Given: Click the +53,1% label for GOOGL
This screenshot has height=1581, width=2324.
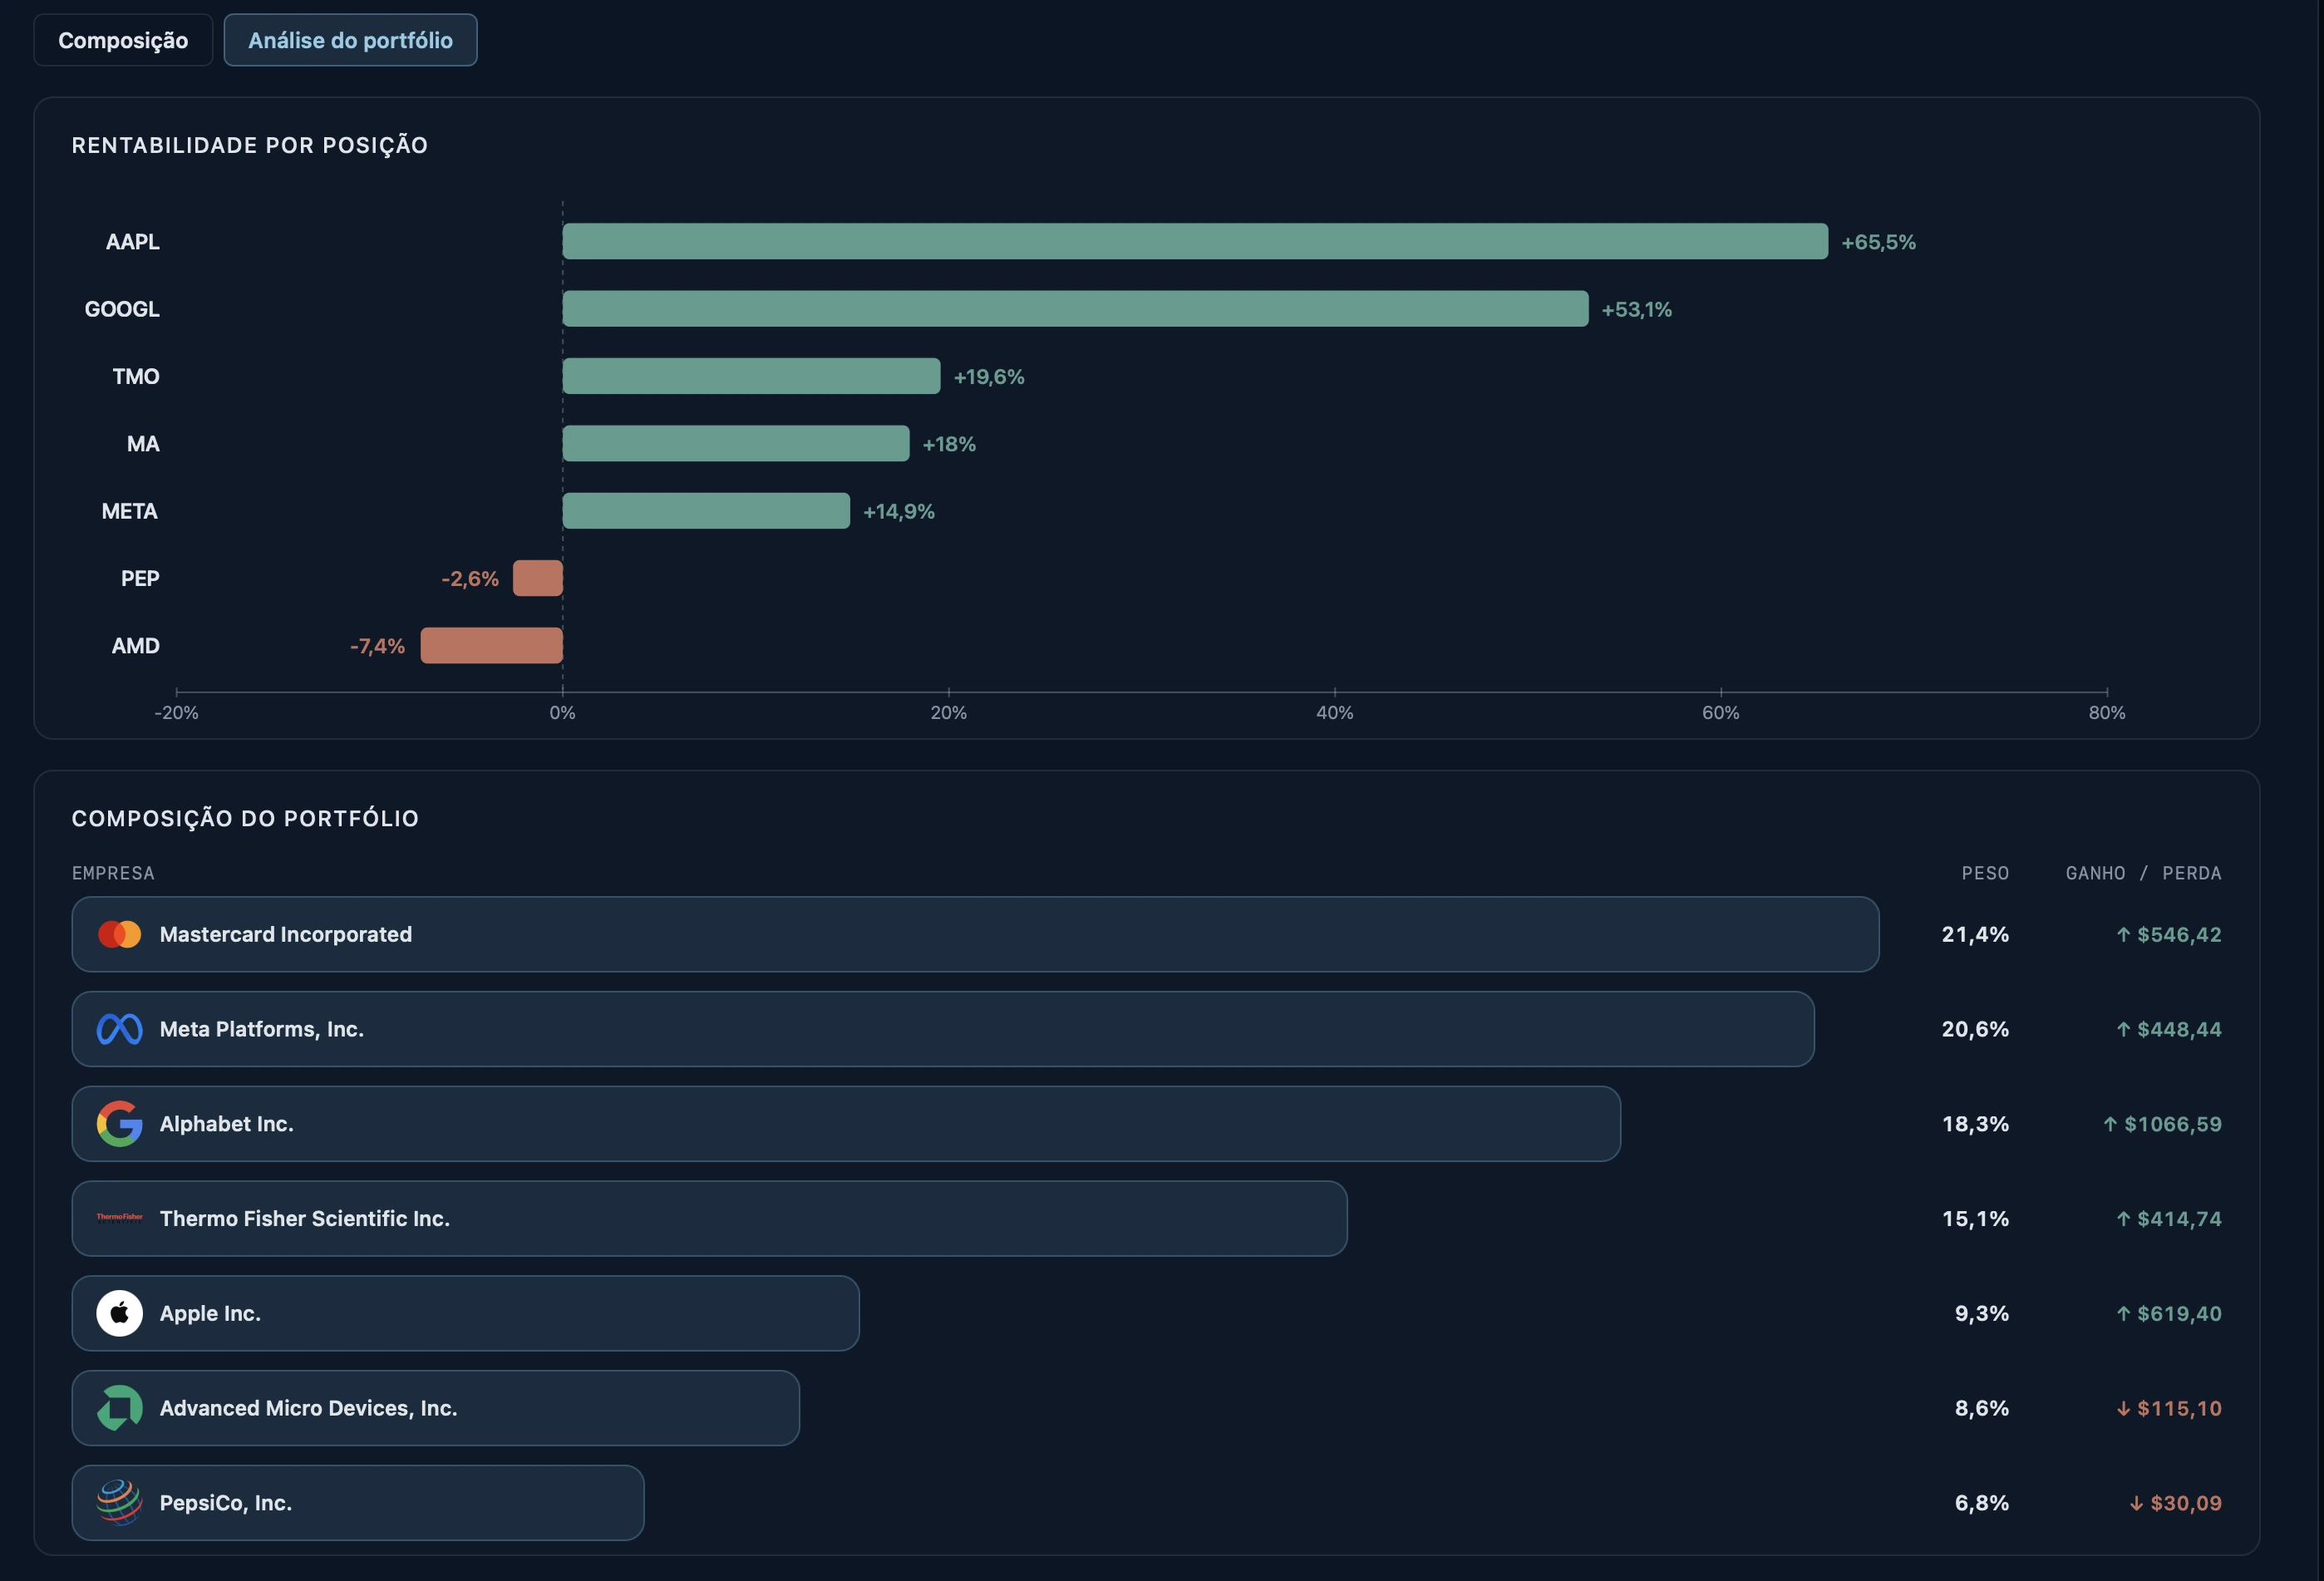Looking at the screenshot, I should [x=1636, y=309].
